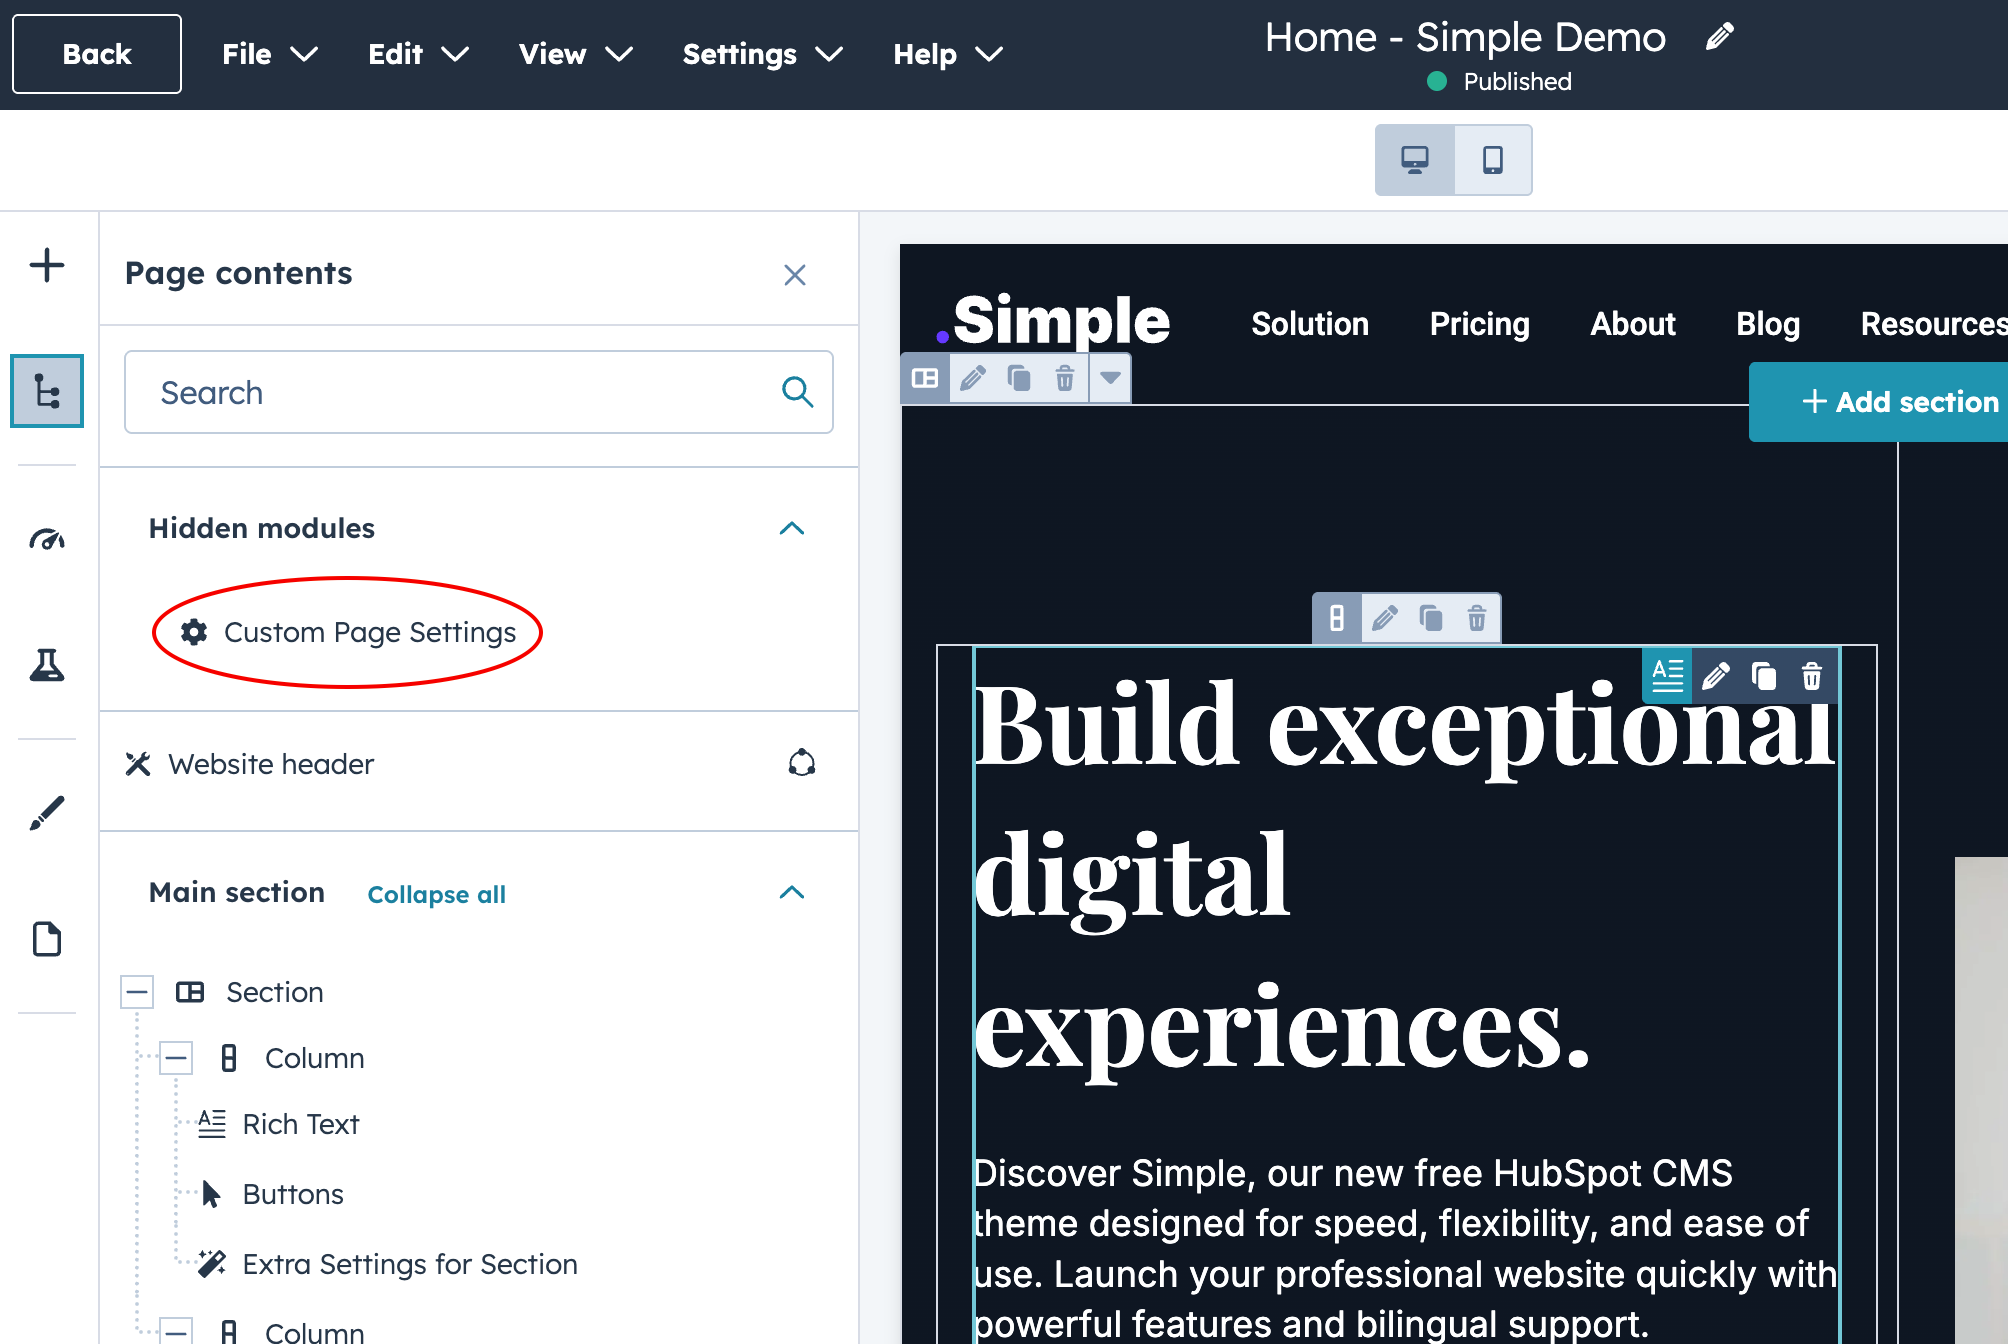Viewport: 2008px width, 1344px height.
Task: Select the page contents tree icon in sidebar
Action: 46,391
